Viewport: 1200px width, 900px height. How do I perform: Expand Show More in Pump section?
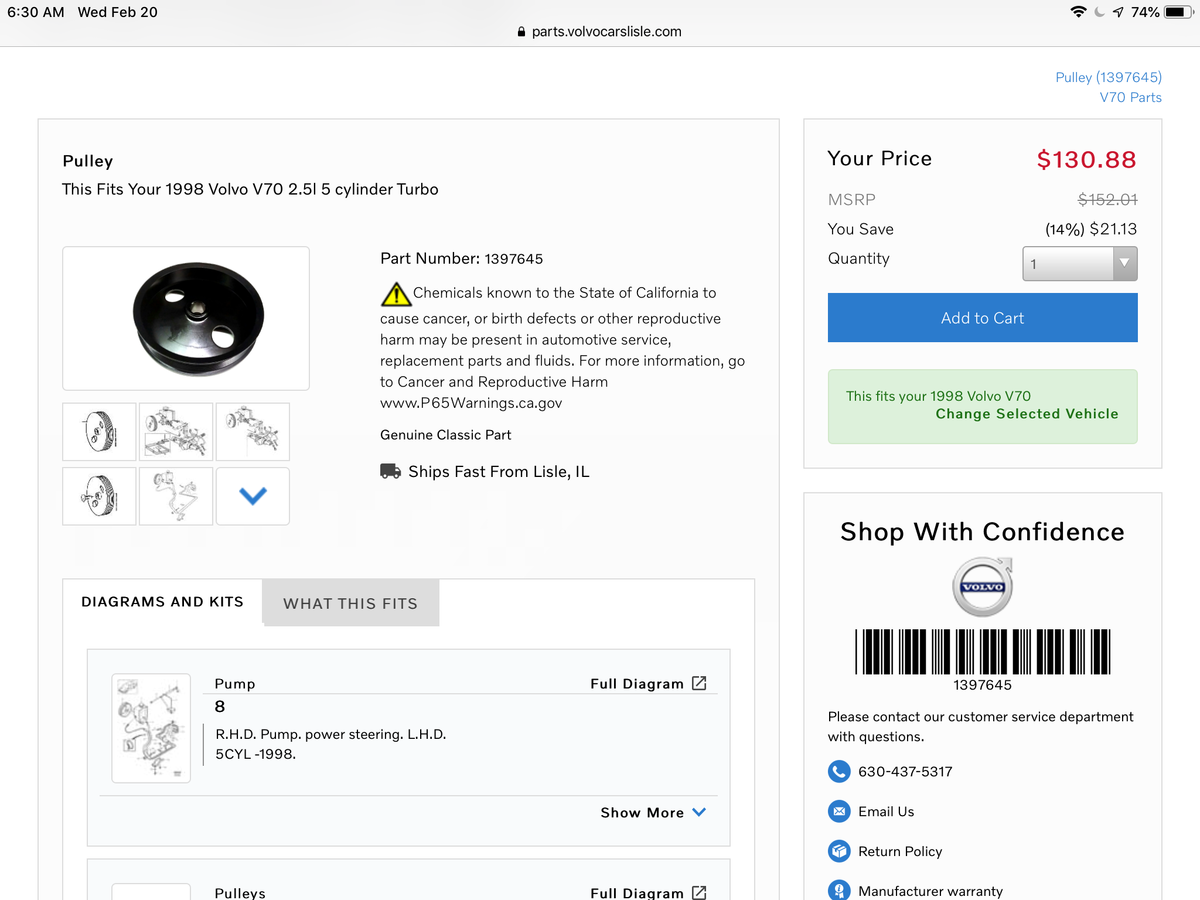653,813
